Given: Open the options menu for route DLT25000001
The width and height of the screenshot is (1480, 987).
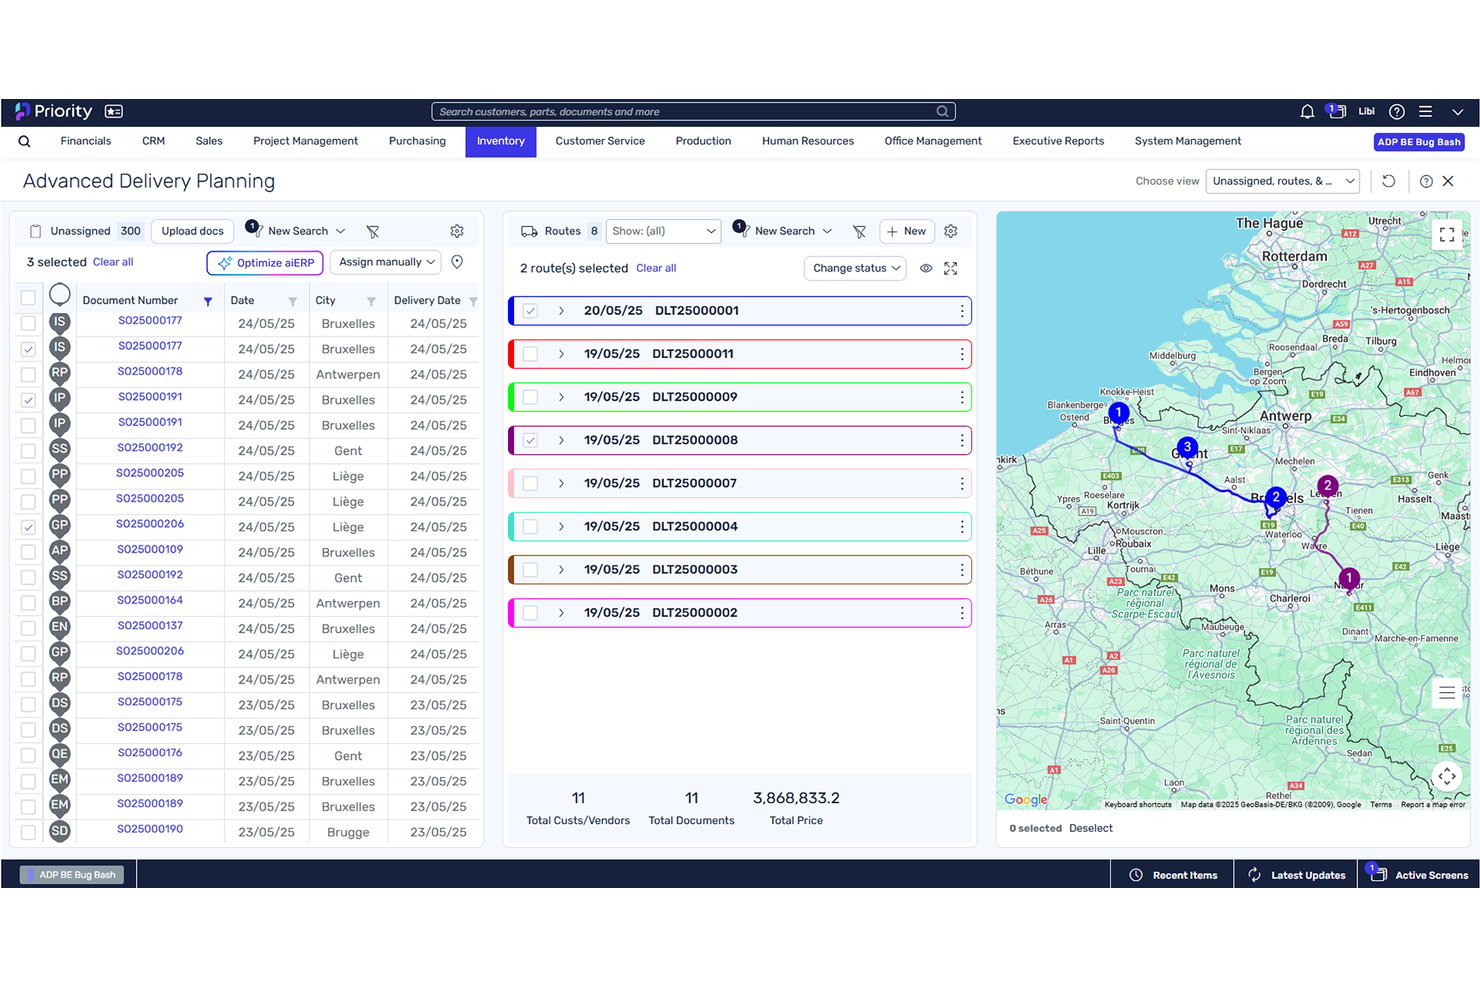Looking at the screenshot, I should click(x=962, y=311).
